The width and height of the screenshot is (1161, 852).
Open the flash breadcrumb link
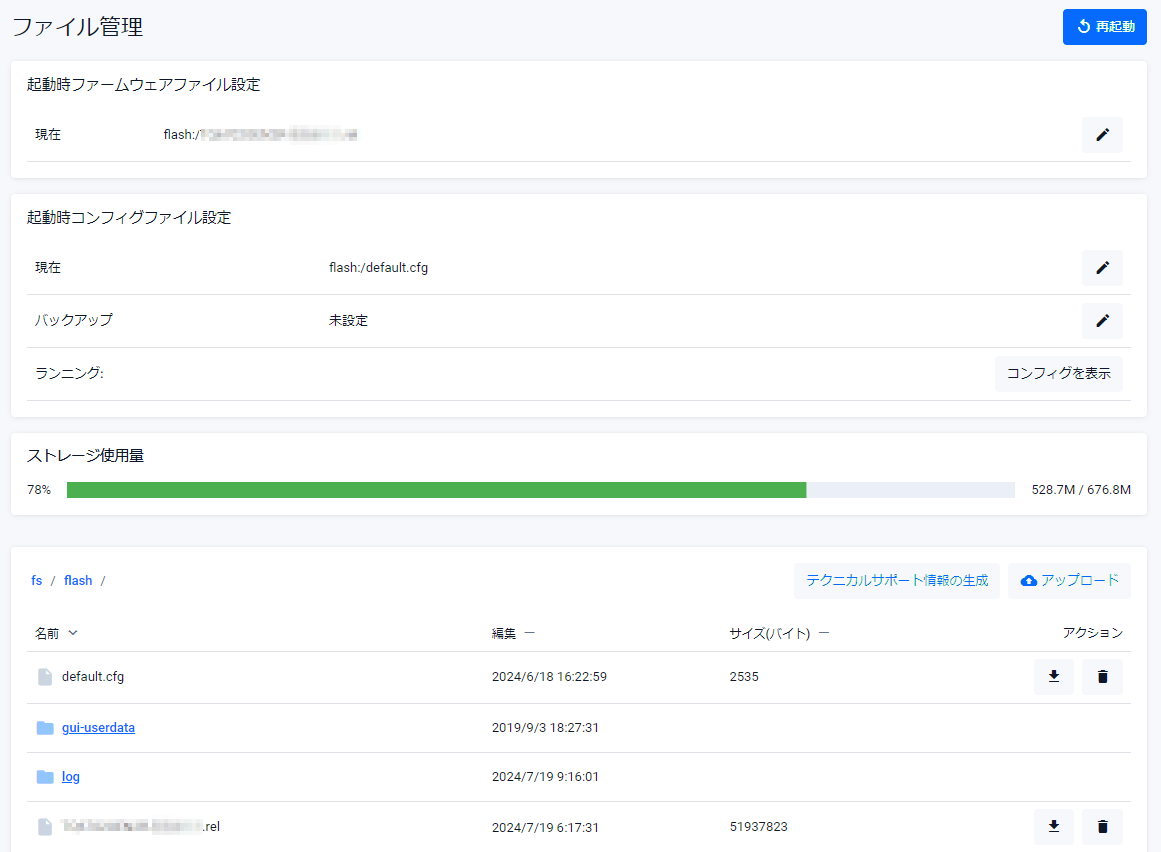pos(78,581)
